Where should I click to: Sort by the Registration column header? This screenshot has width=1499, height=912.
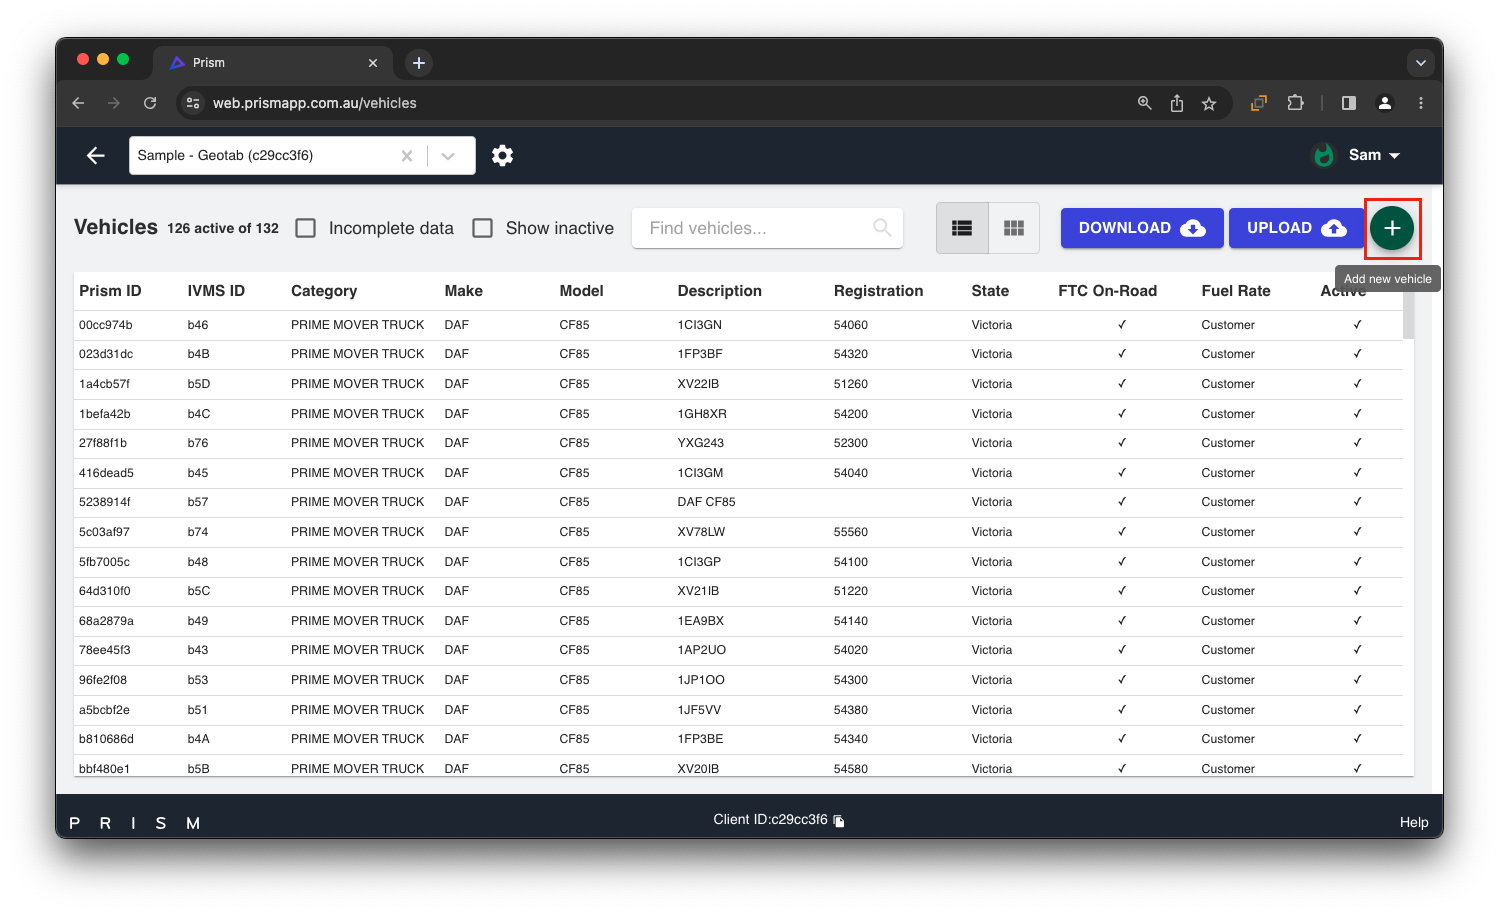point(878,291)
